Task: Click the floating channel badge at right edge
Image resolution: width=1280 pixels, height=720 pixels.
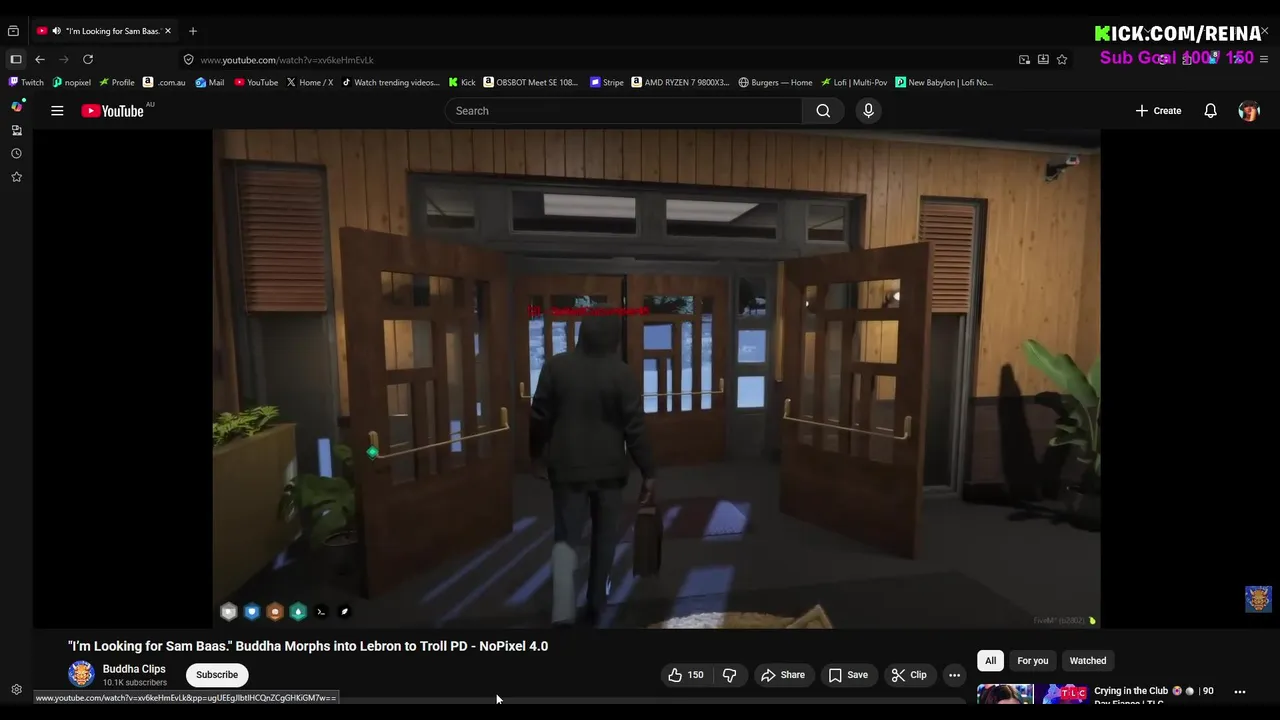Action: [x=1258, y=598]
